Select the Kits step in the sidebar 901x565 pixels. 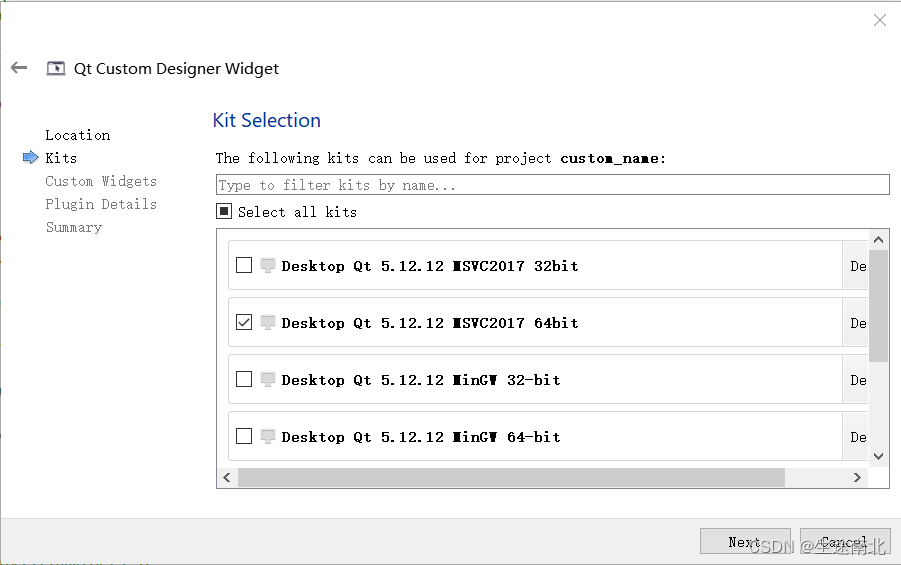(x=61, y=158)
